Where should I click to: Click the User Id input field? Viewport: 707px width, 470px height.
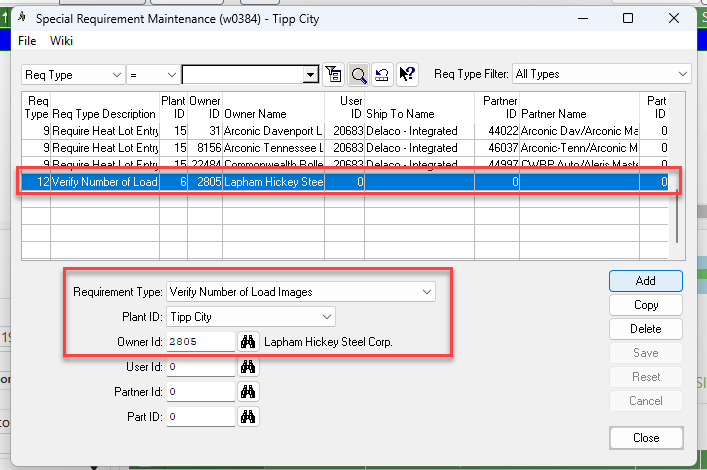(201, 367)
